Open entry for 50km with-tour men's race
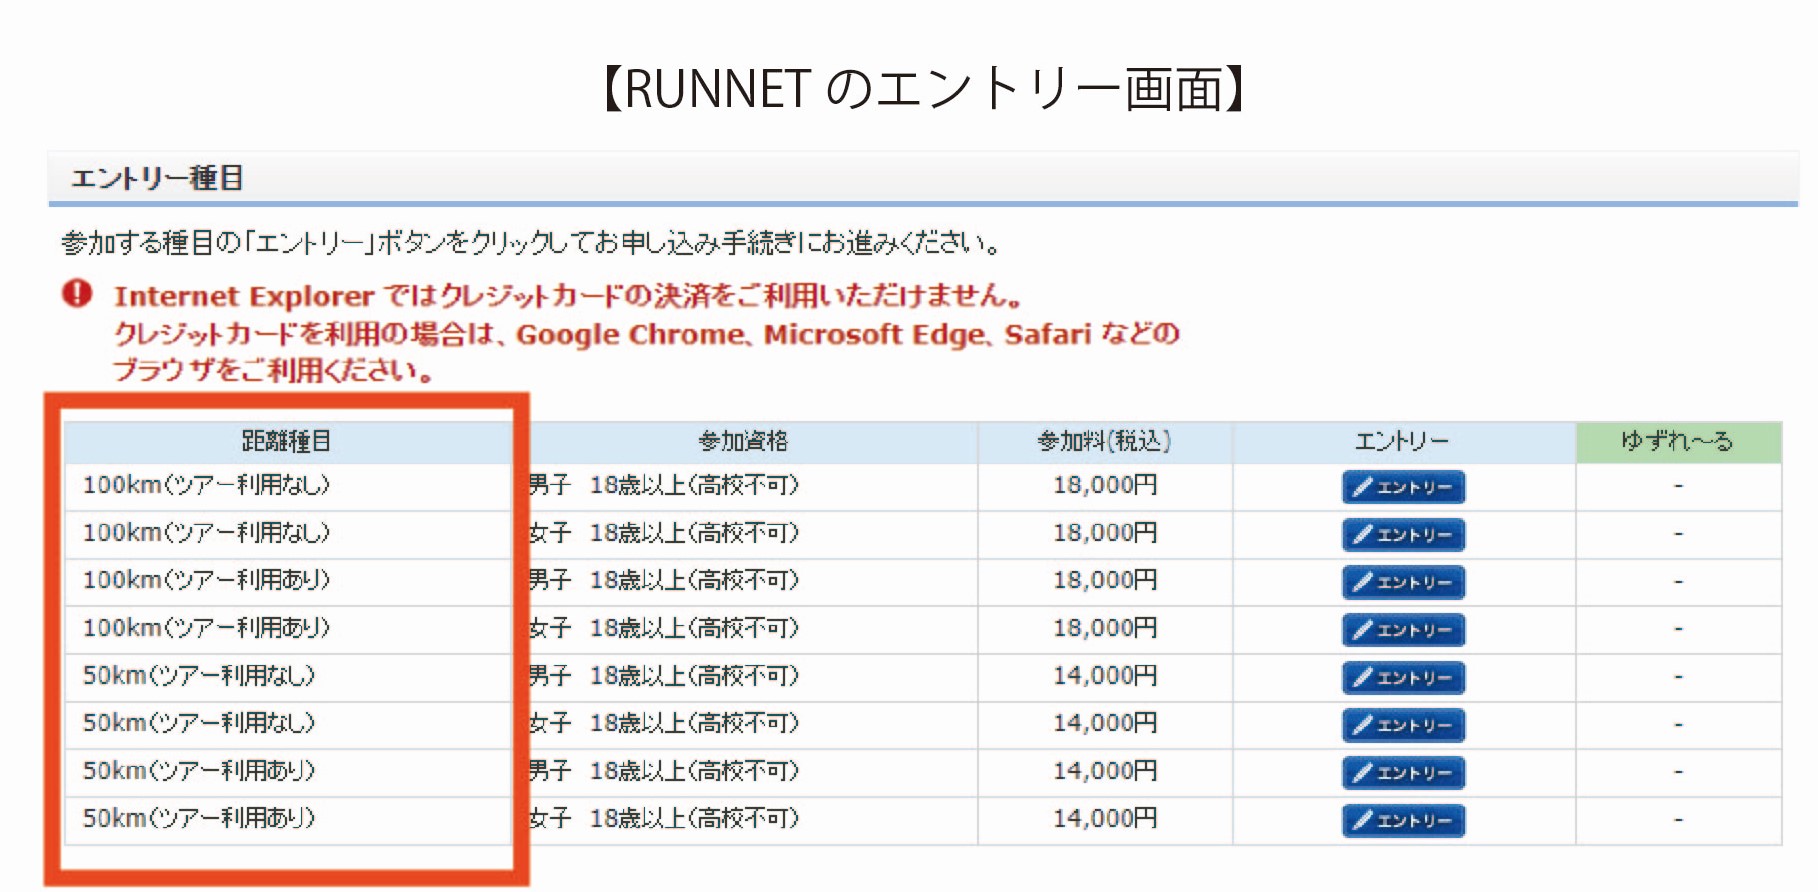This screenshot has height=892, width=1818. tap(1402, 773)
